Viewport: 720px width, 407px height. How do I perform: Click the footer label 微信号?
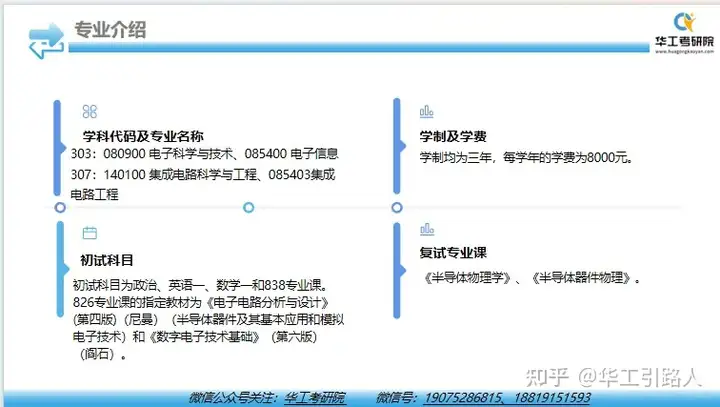[397, 397]
